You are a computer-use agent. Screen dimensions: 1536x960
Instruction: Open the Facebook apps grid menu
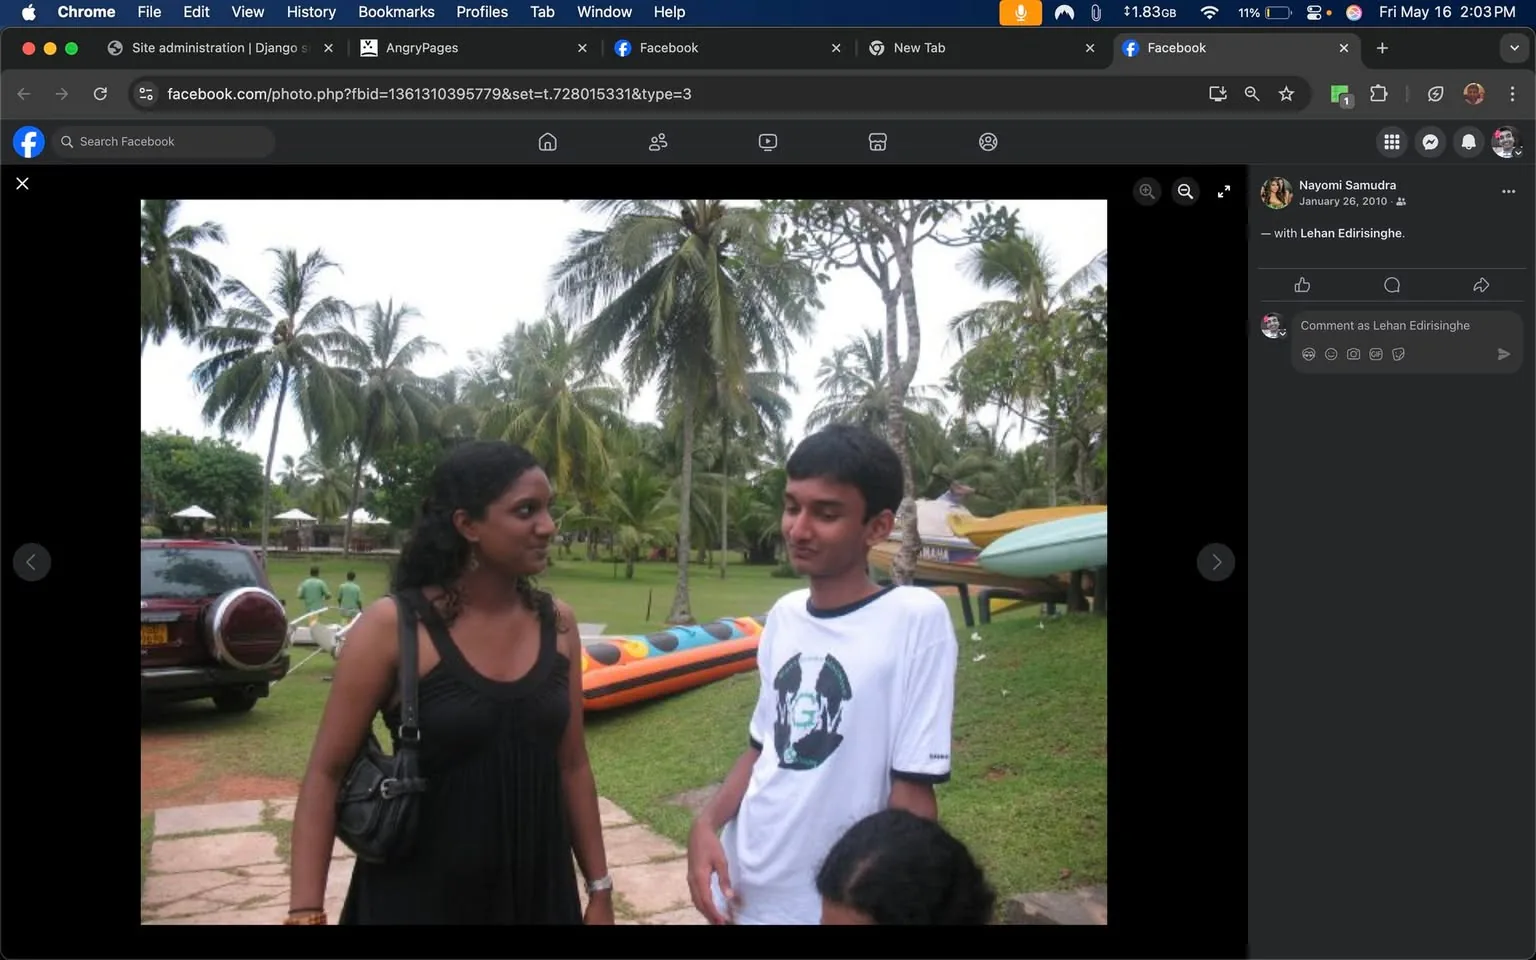point(1391,142)
